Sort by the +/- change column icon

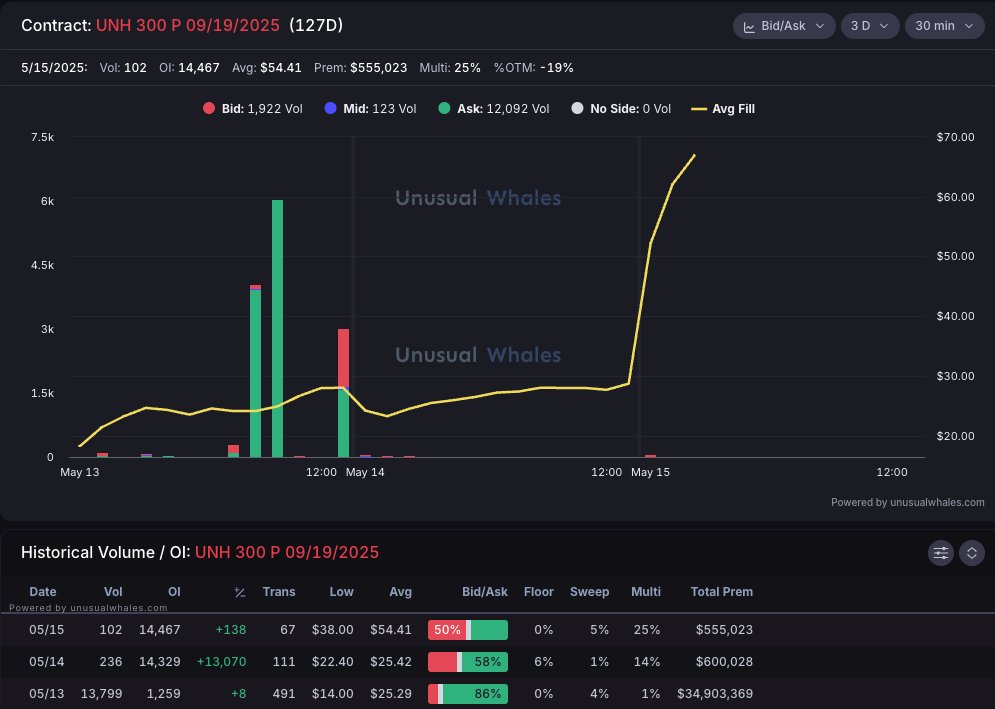click(x=239, y=592)
